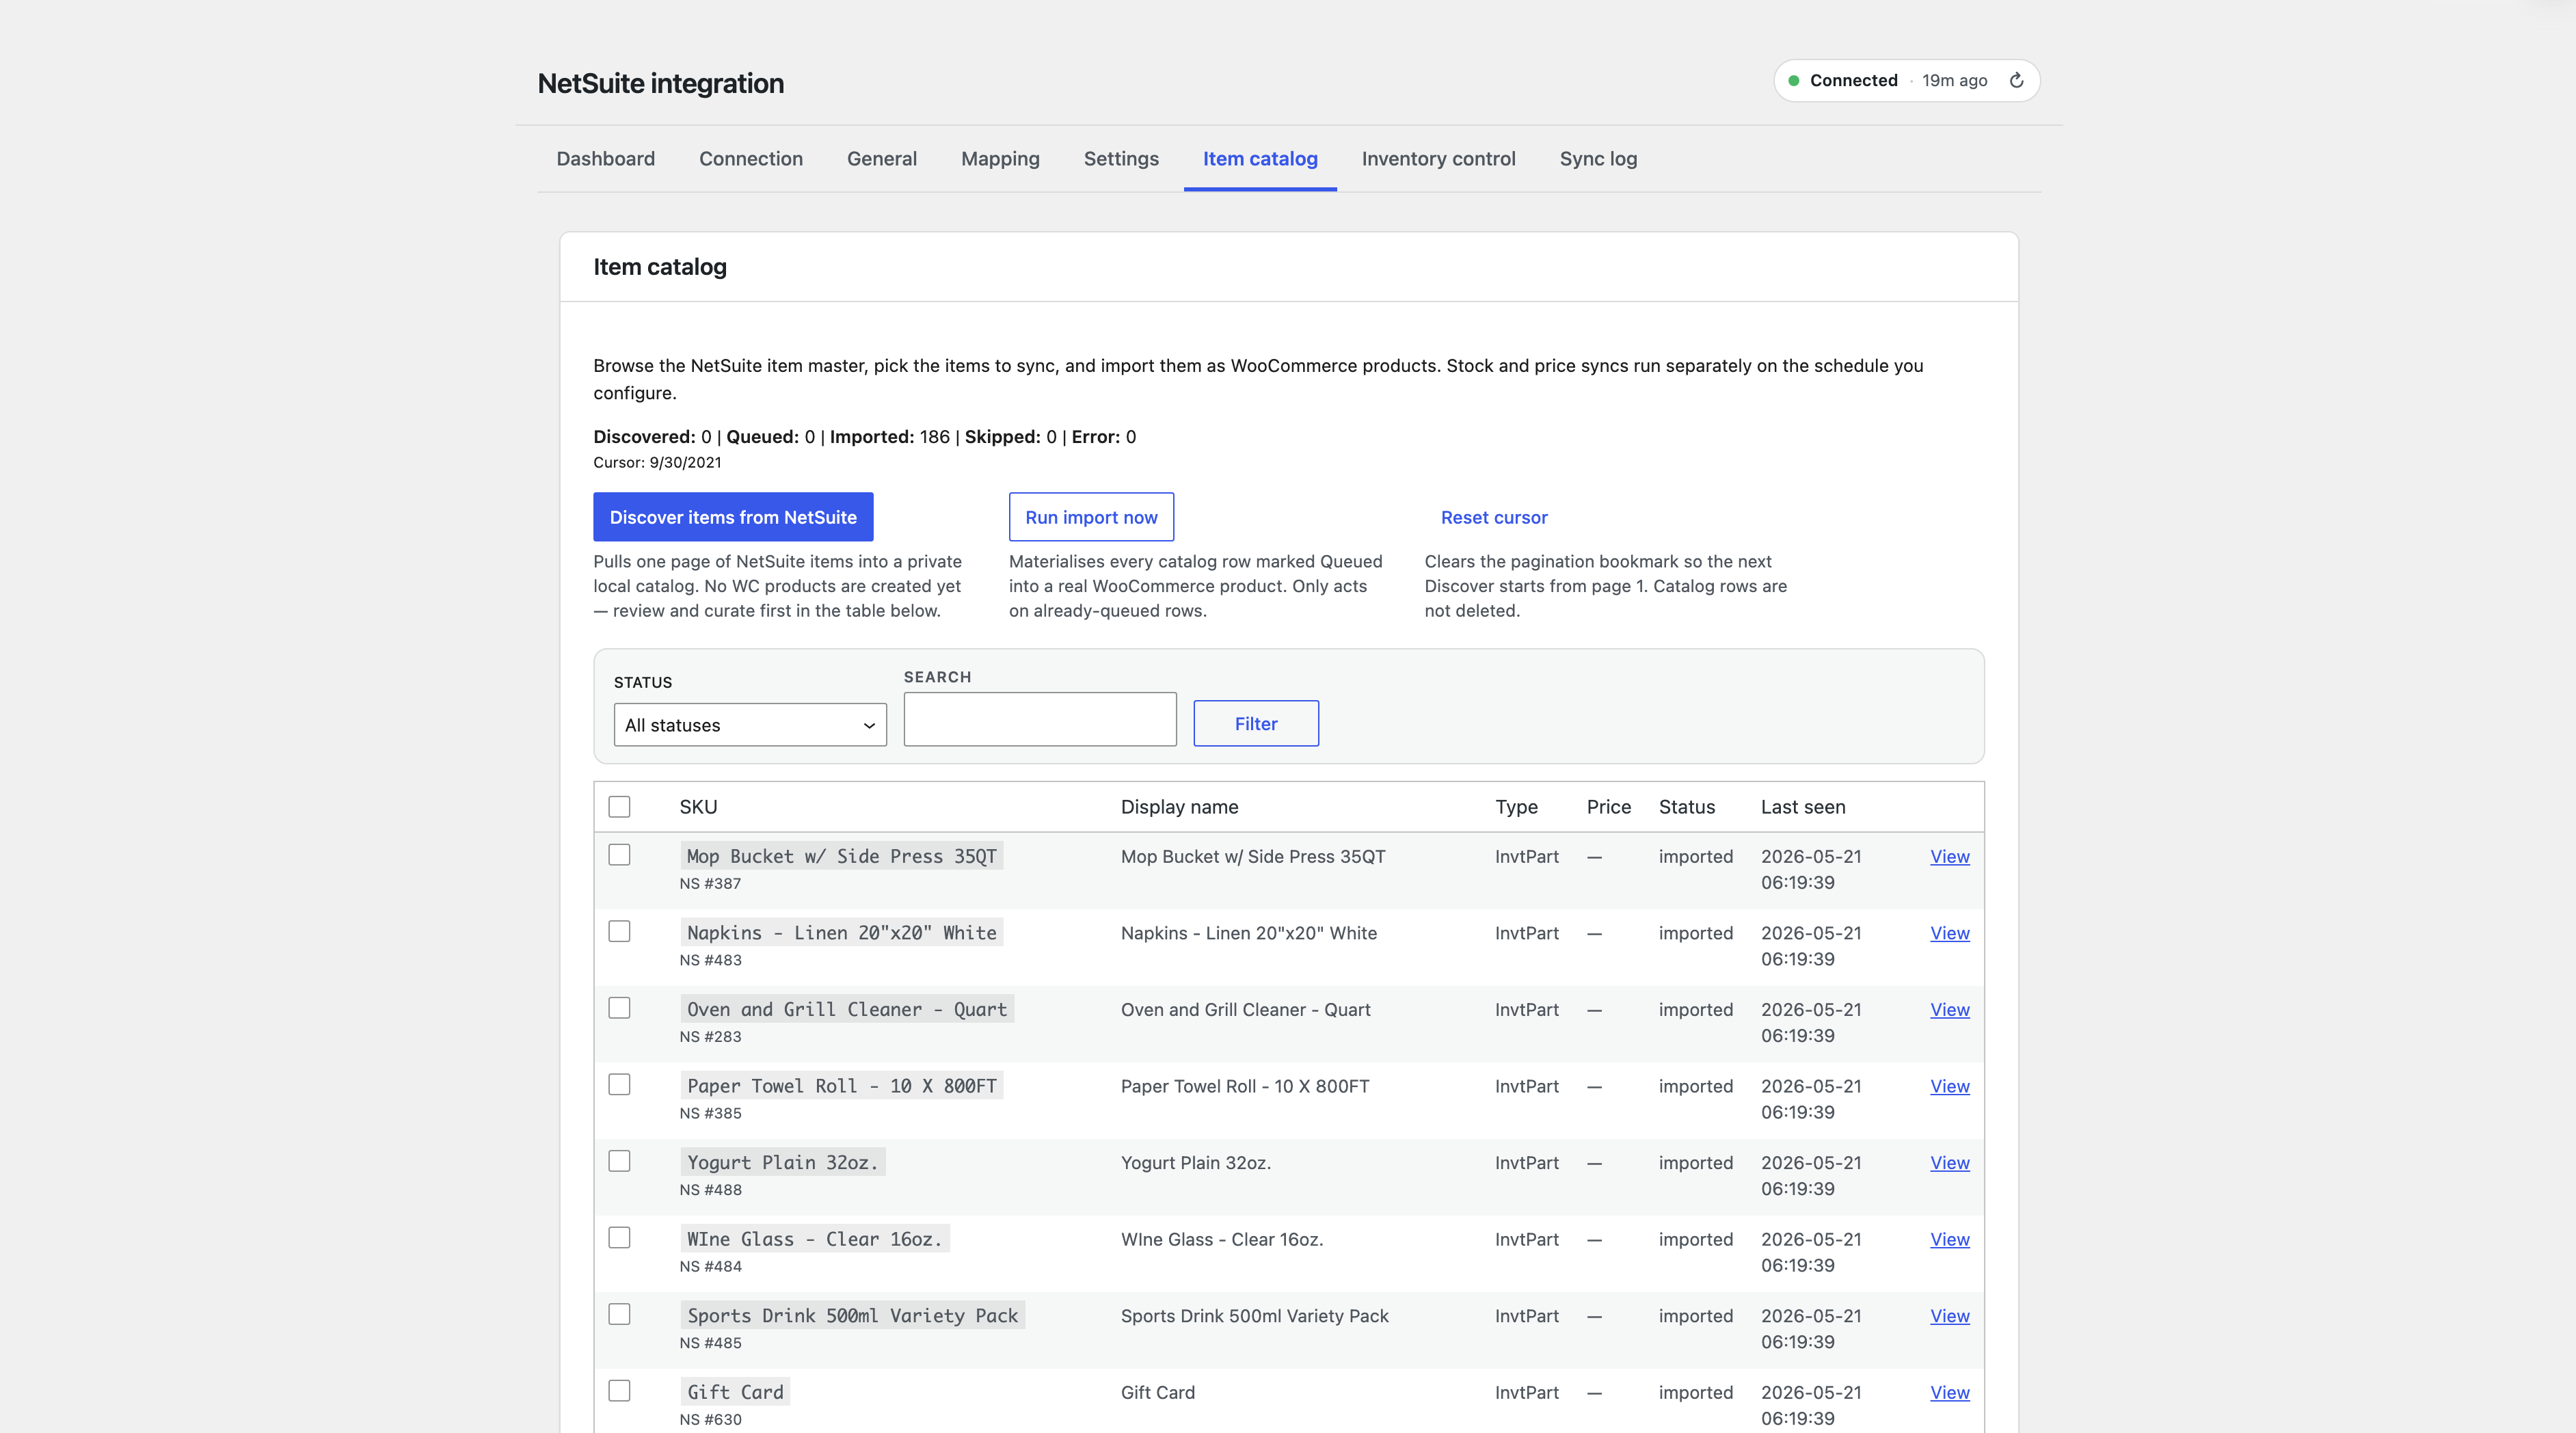Click the NS #387 identifier

710,884
